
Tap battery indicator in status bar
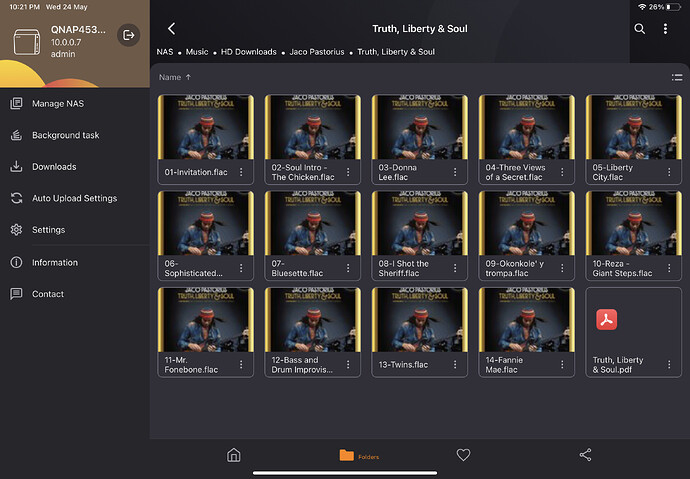(673, 7)
